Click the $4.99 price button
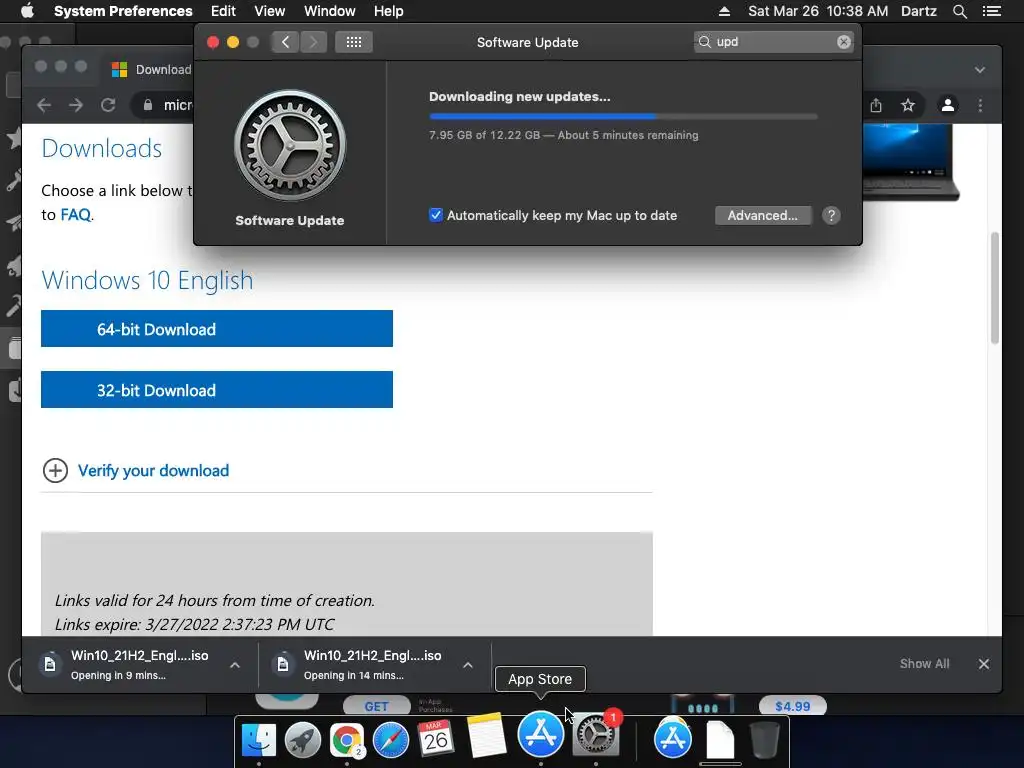This screenshot has height=768, width=1024. tap(792, 706)
